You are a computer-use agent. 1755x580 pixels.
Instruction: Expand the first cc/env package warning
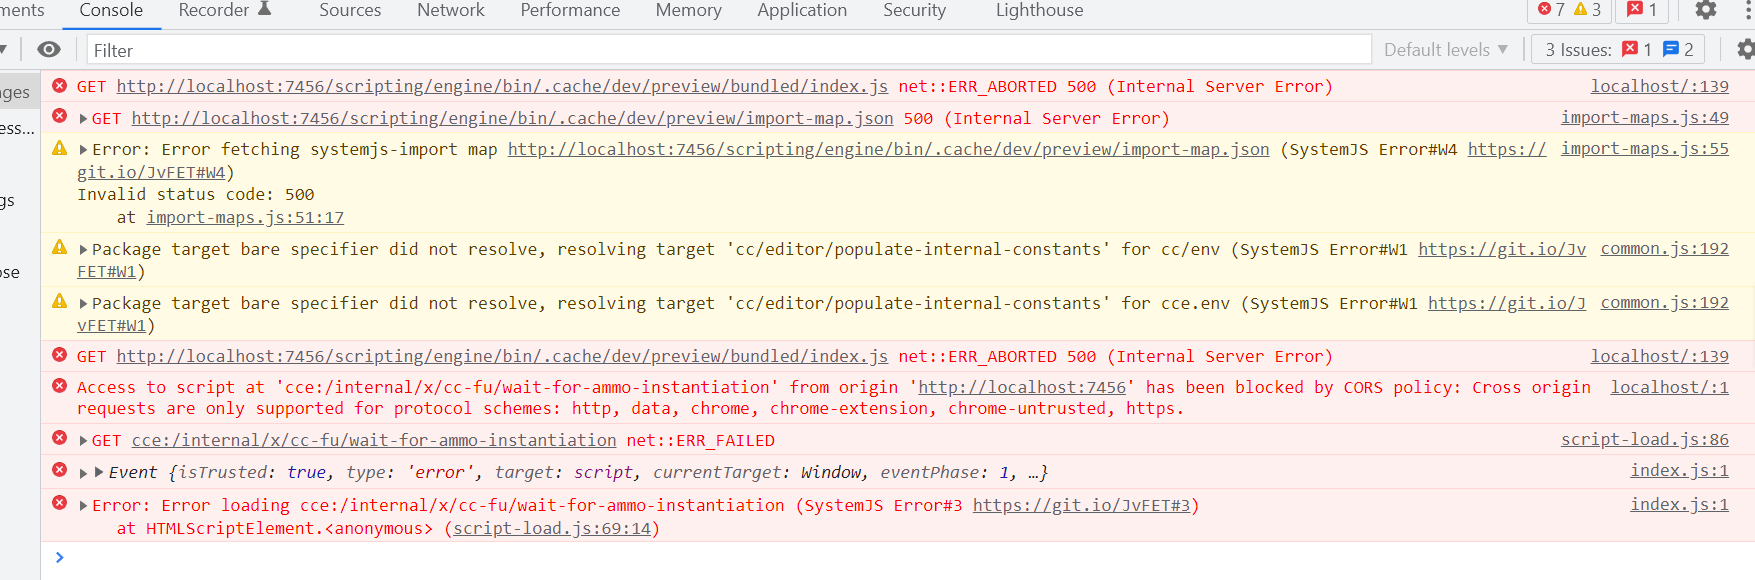click(x=84, y=250)
